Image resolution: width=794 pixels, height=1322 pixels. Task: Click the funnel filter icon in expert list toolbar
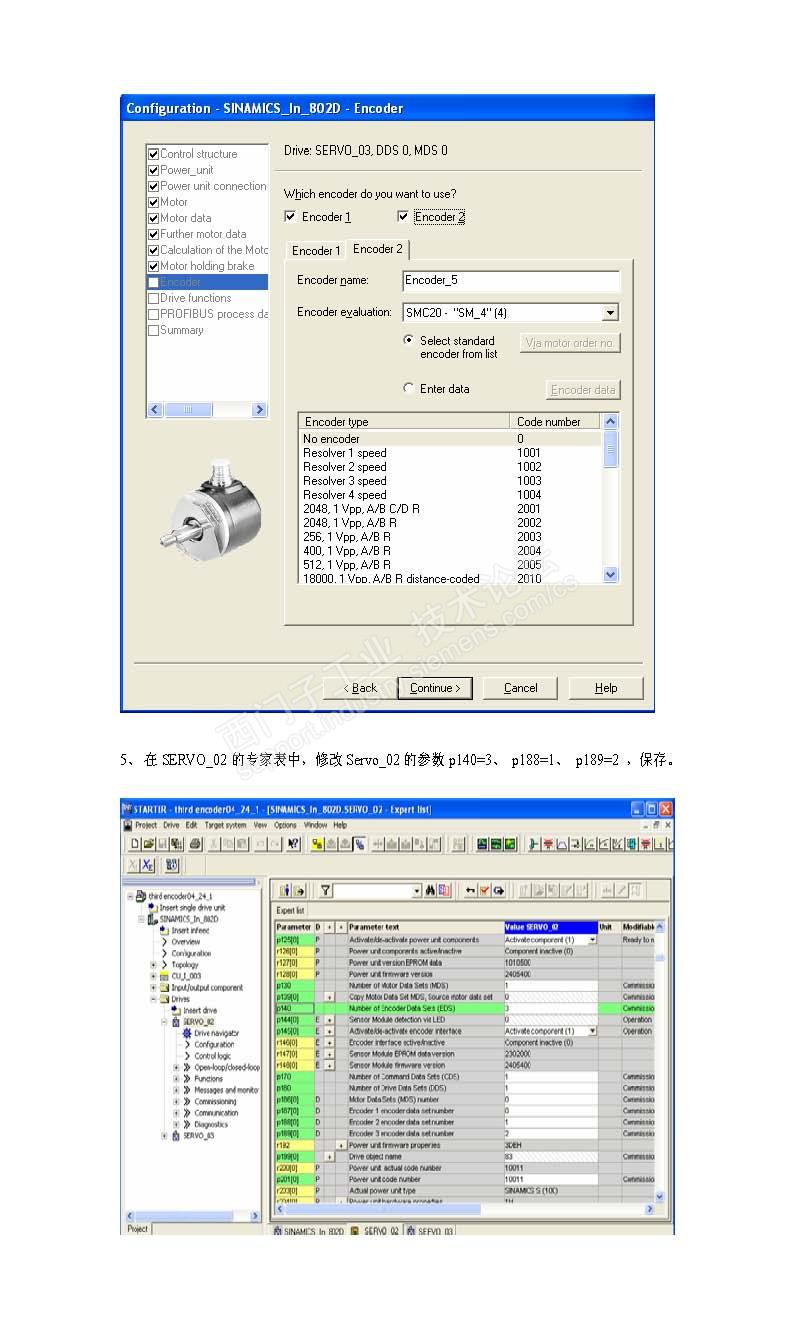click(325, 890)
